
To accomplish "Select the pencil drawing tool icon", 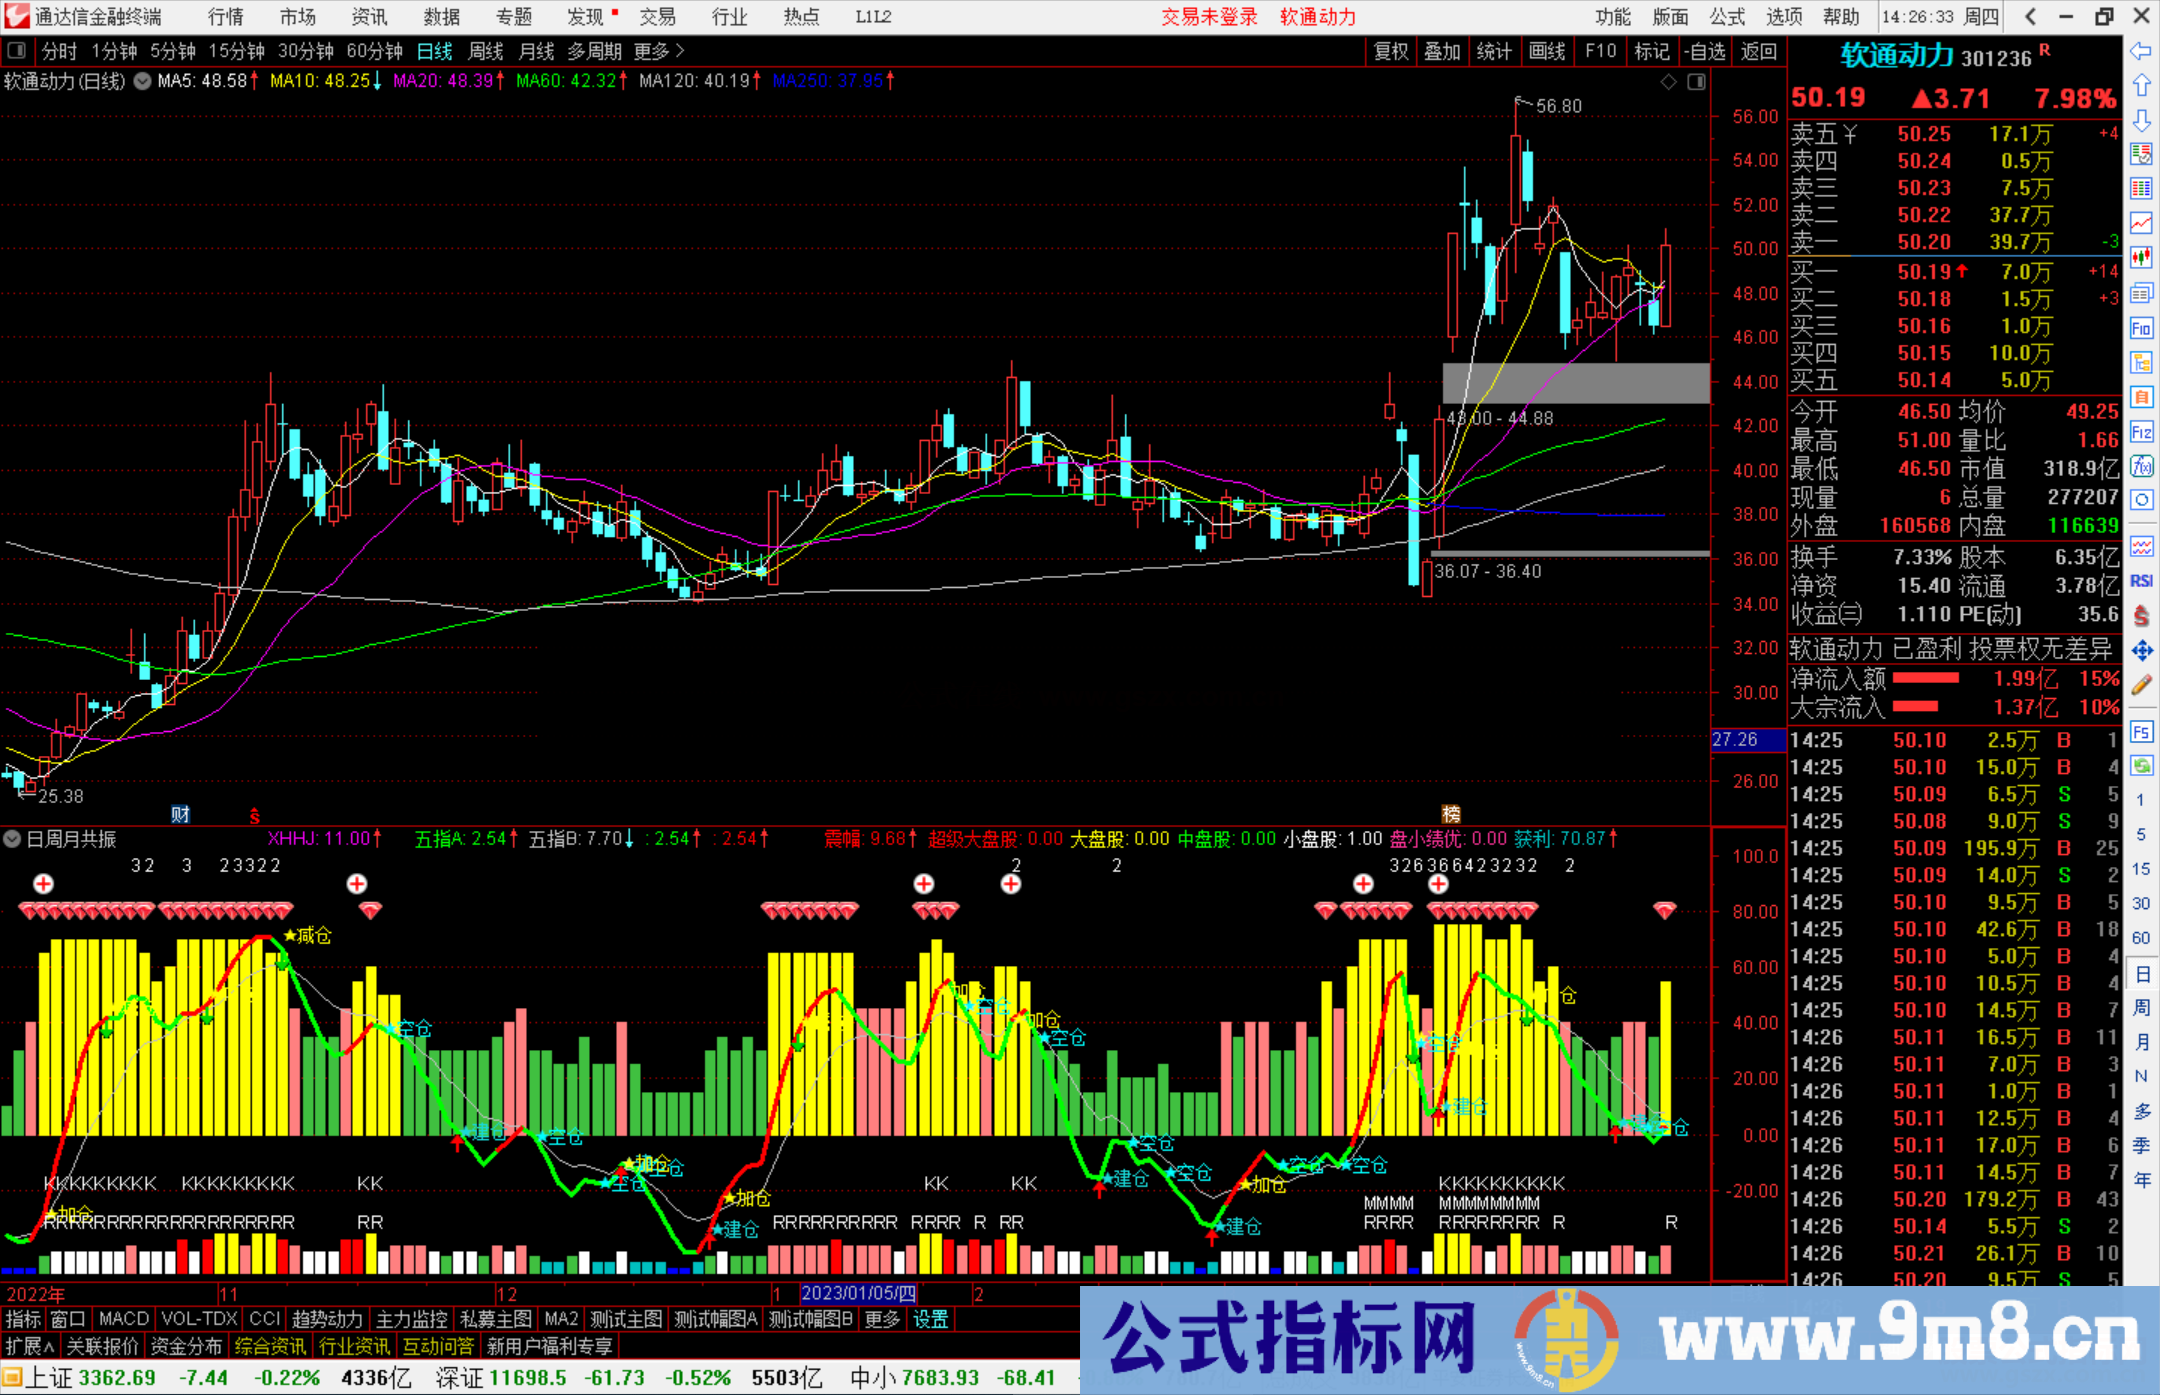I will point(2141,685).
